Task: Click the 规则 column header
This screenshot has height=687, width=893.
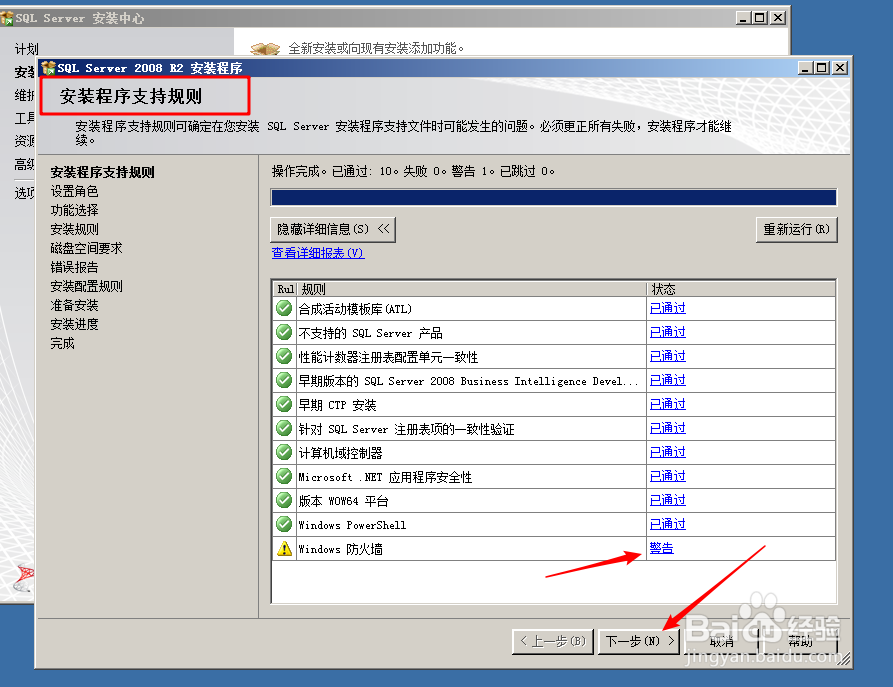Action: [472, 289]
